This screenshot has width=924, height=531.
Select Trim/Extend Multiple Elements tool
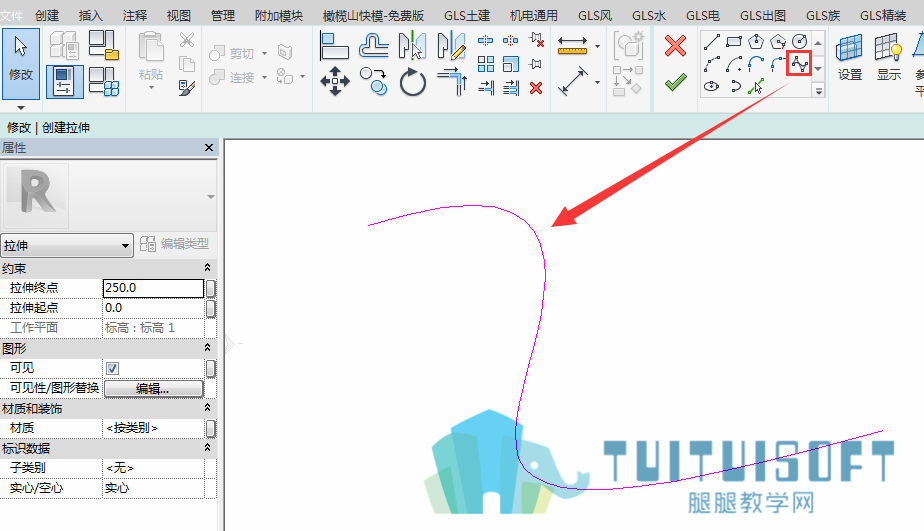click(511, 88)
